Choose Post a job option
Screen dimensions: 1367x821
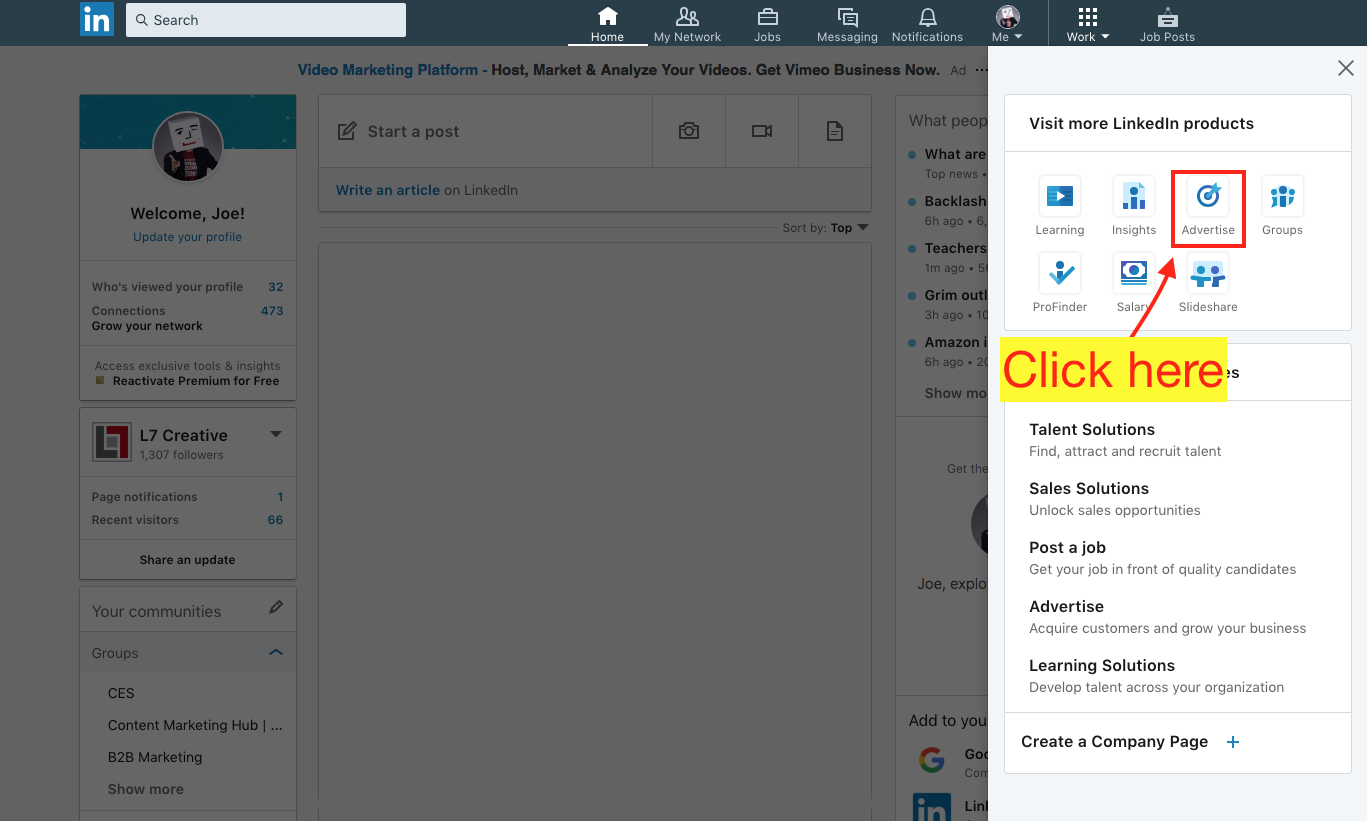pos(1162,557)
